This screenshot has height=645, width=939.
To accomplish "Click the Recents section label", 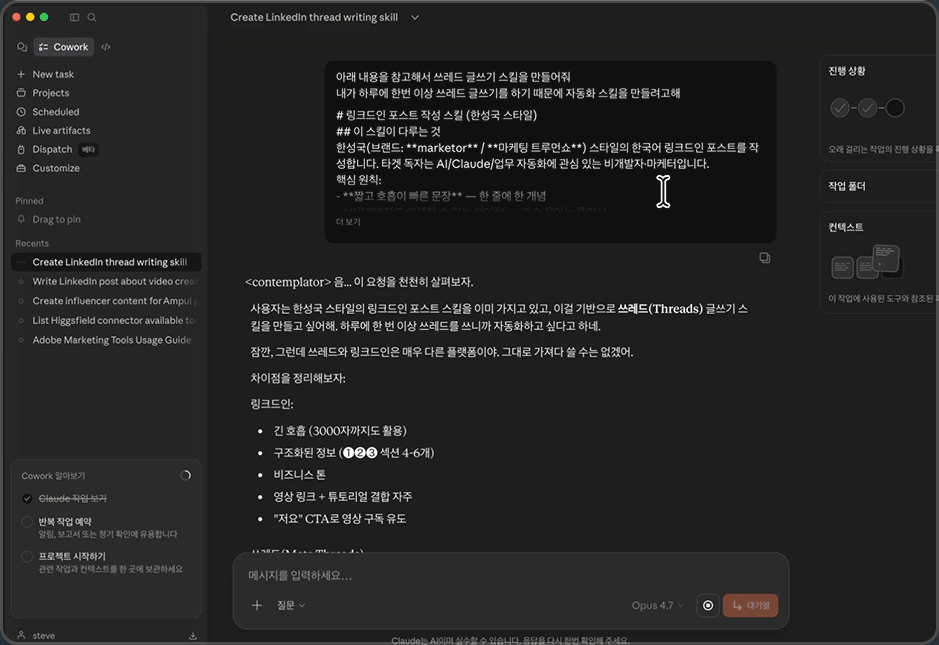I will click(x=32, y=243).
